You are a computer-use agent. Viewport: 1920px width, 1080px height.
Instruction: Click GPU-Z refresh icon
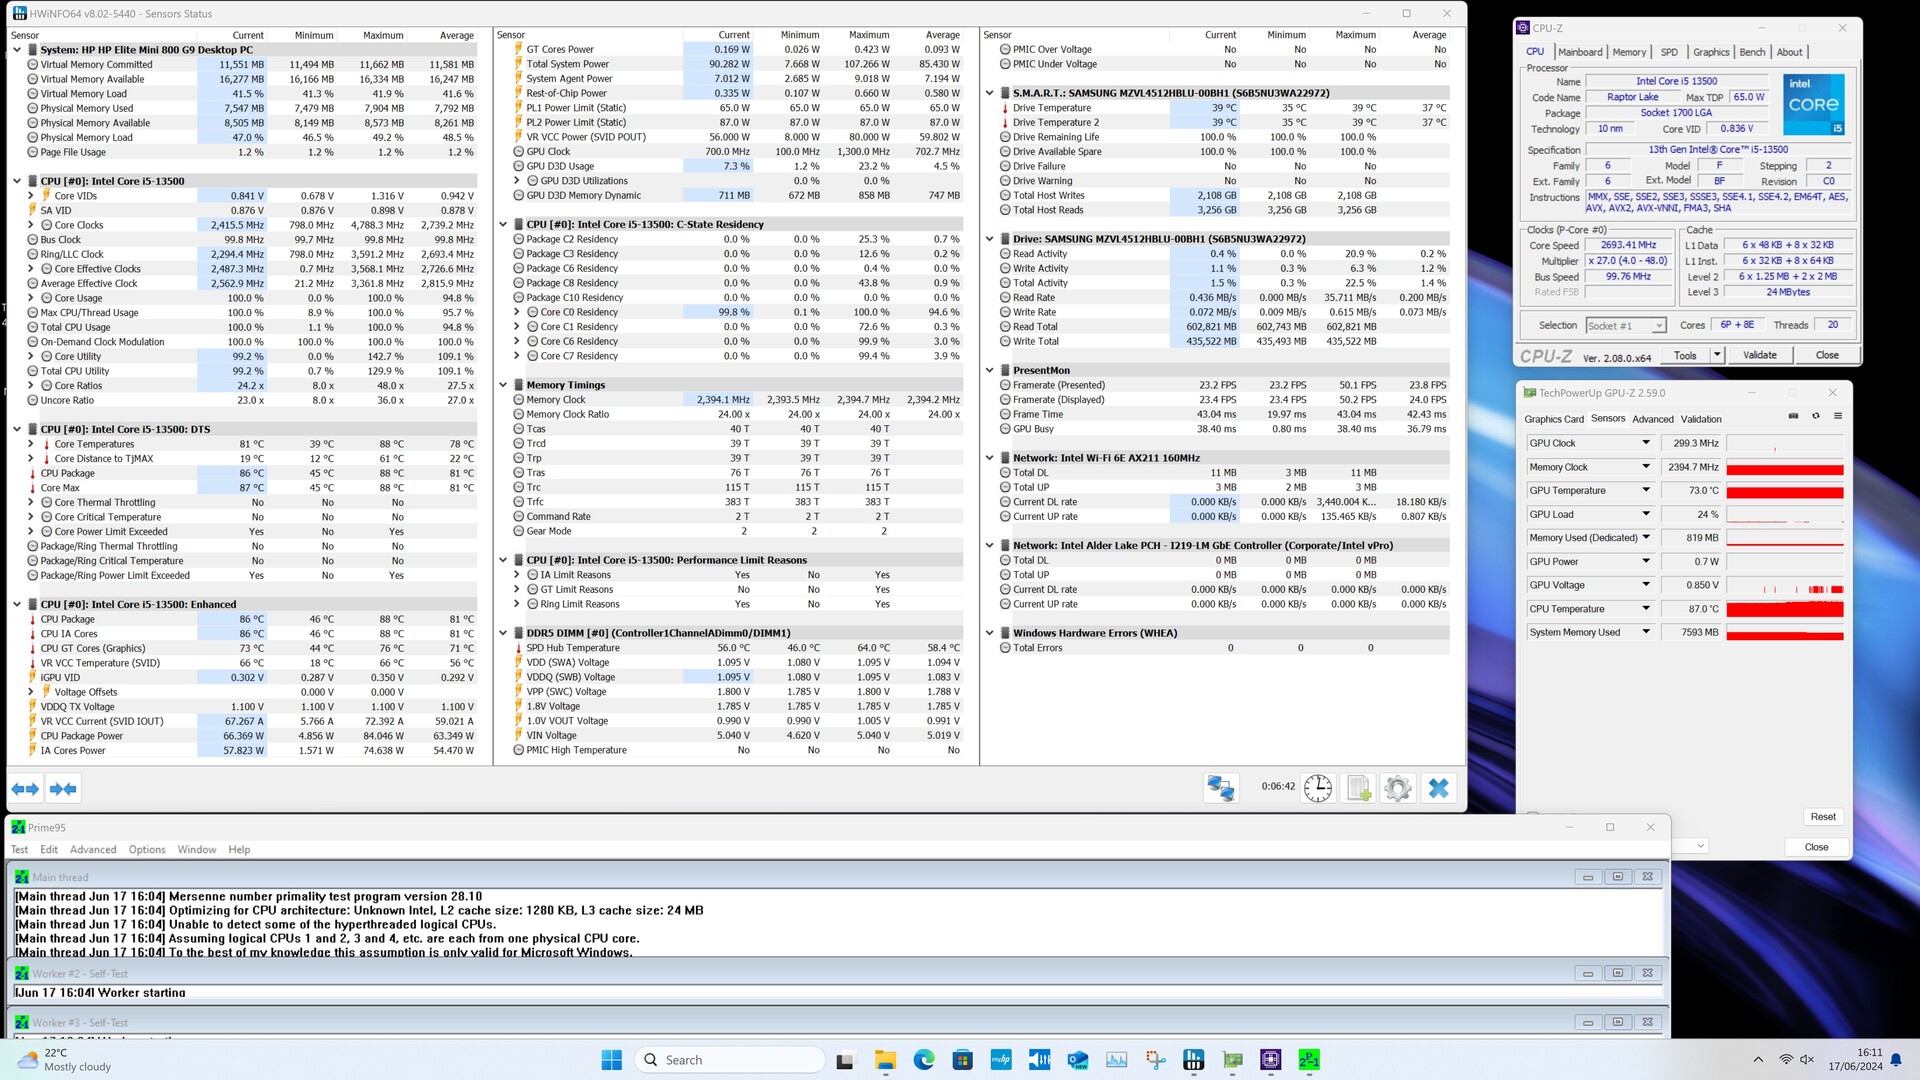pos(1816,416)
